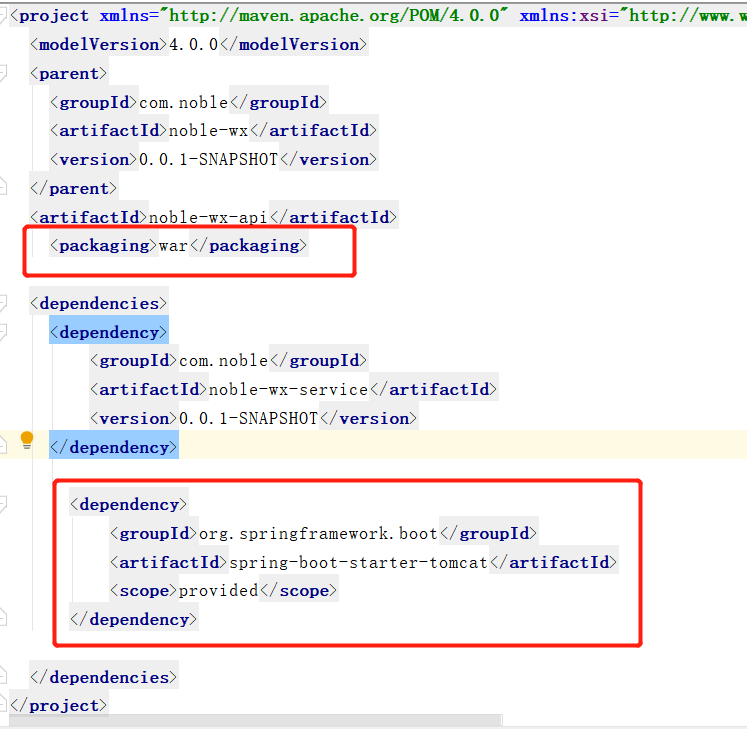The width and height of the screenshot is (747, 729).
Task: Click the artifactId value noble-wx-api
Action: pyautogui.click(x=208, y=217)
